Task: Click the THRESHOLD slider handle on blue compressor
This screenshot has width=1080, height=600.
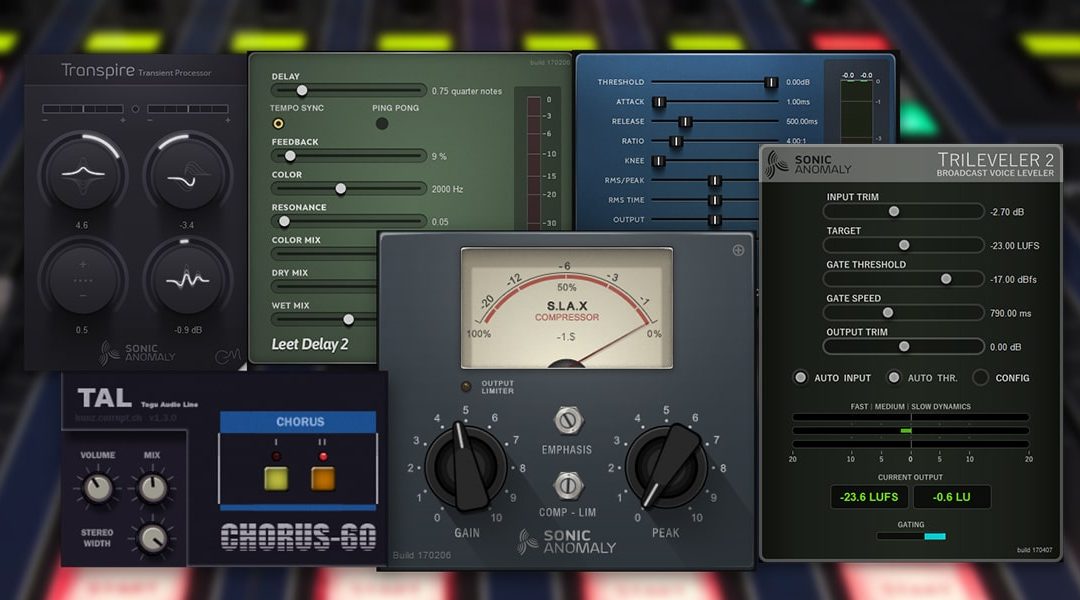Action: click(770, 82)
